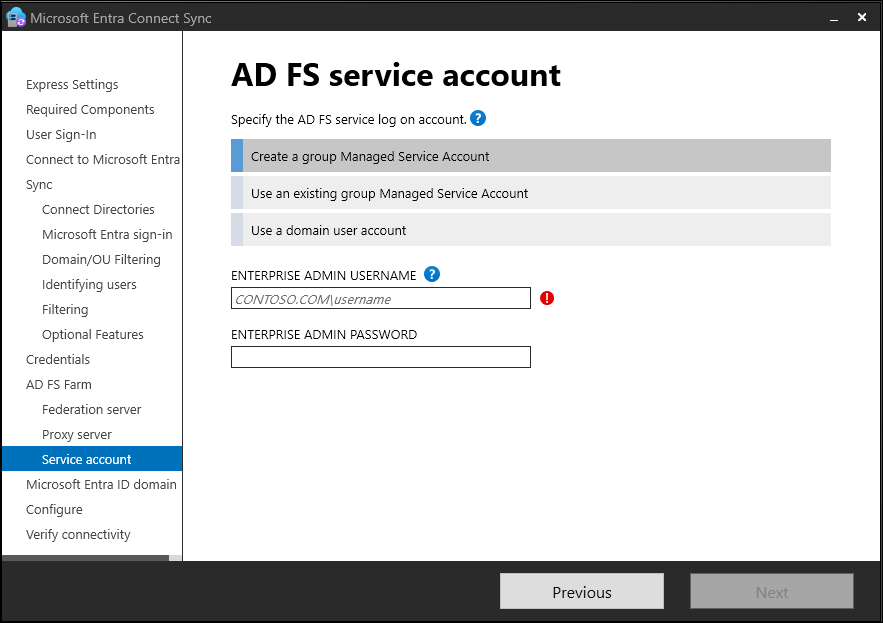Click the red error icon beside username field
The width and height of the screenshot is (883, 623).
[x=547, y=298]
